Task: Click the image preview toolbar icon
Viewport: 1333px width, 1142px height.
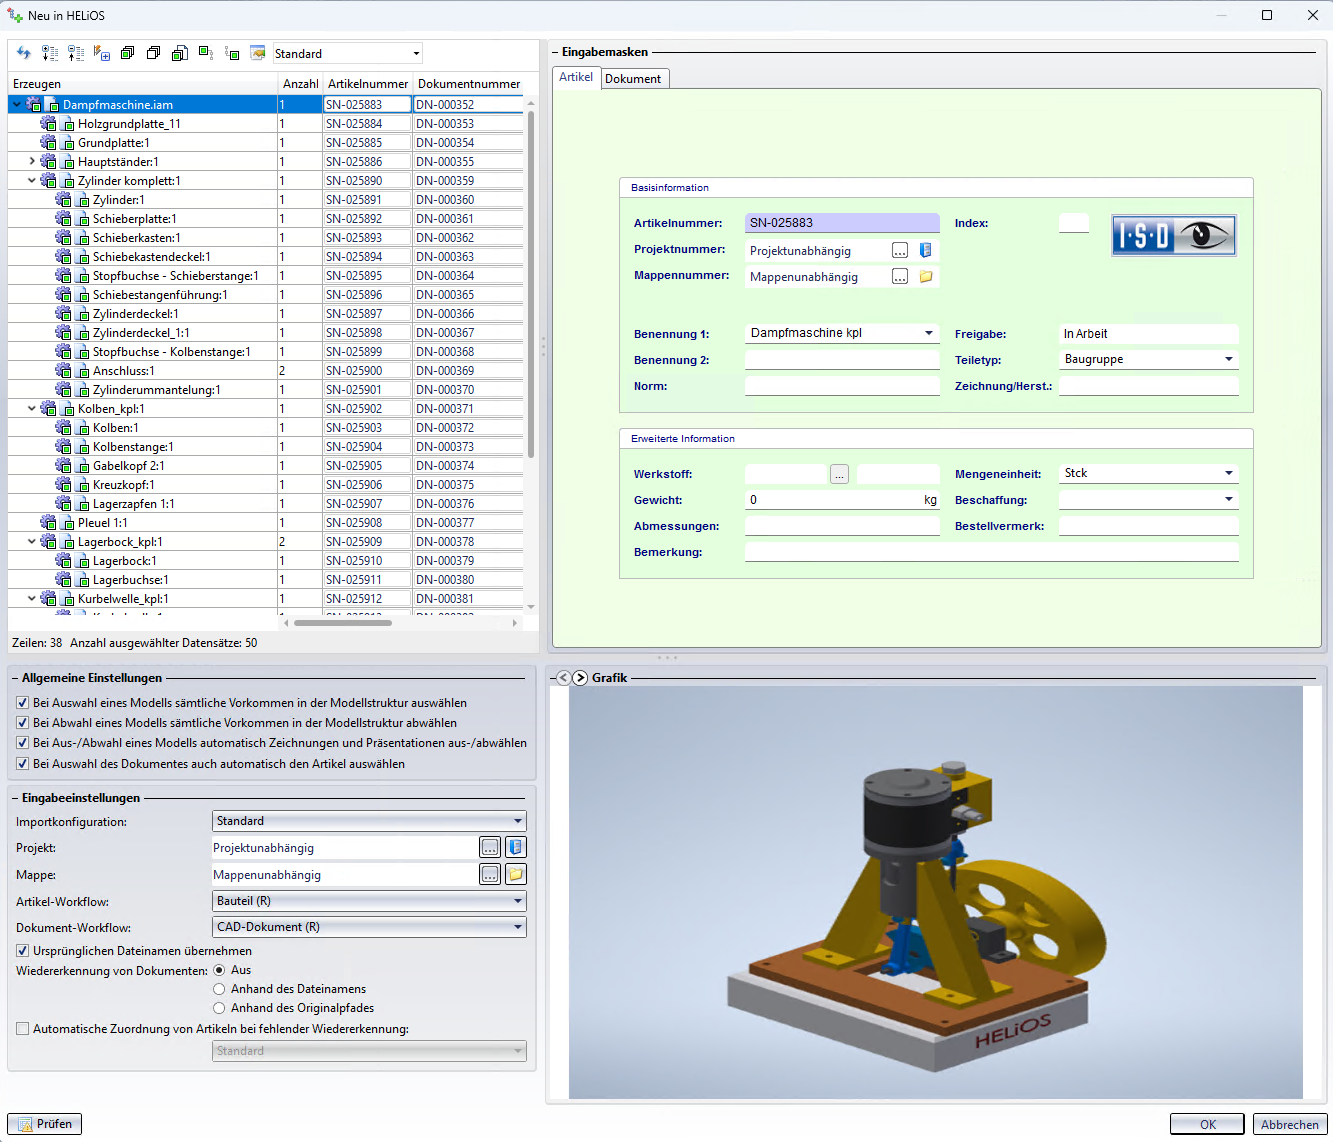Action: pyautogui.click(x=257, y=53)
